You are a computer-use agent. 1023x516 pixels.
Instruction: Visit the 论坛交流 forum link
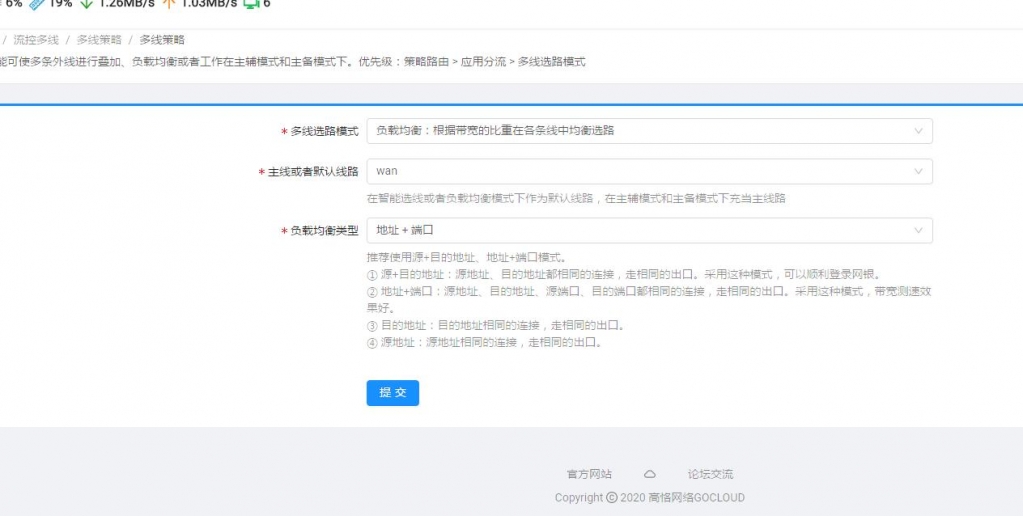[710, 474]
